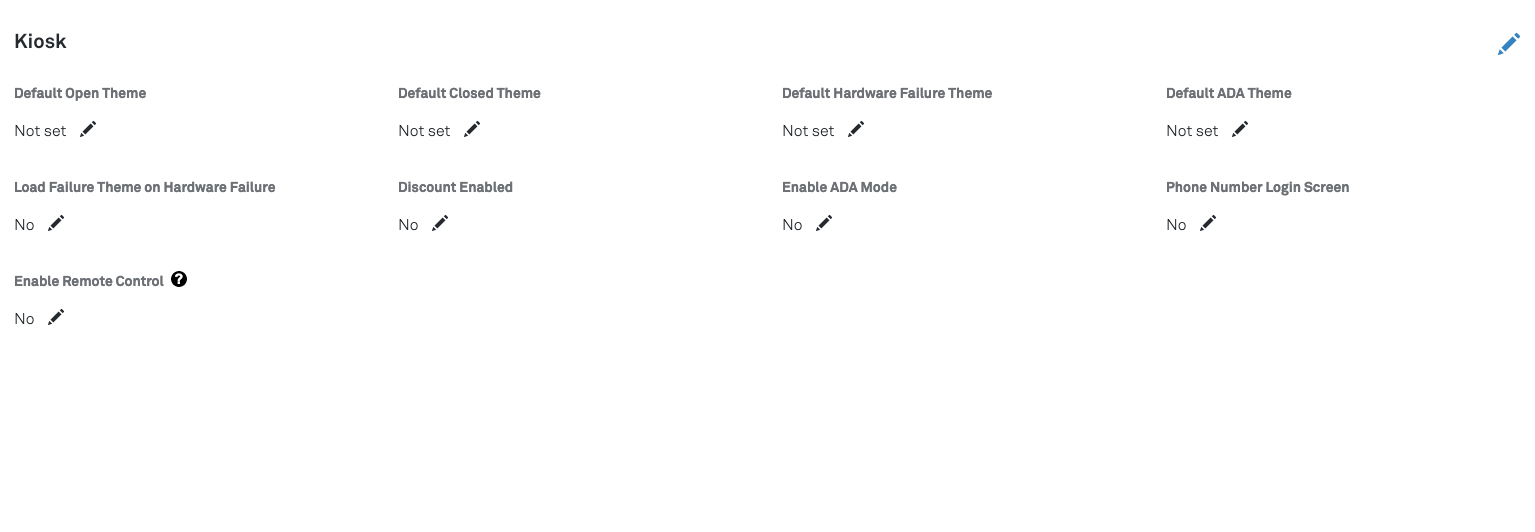
Task: Click "Not set" value under Default ADA Theme
Action: pos(1192,131)
